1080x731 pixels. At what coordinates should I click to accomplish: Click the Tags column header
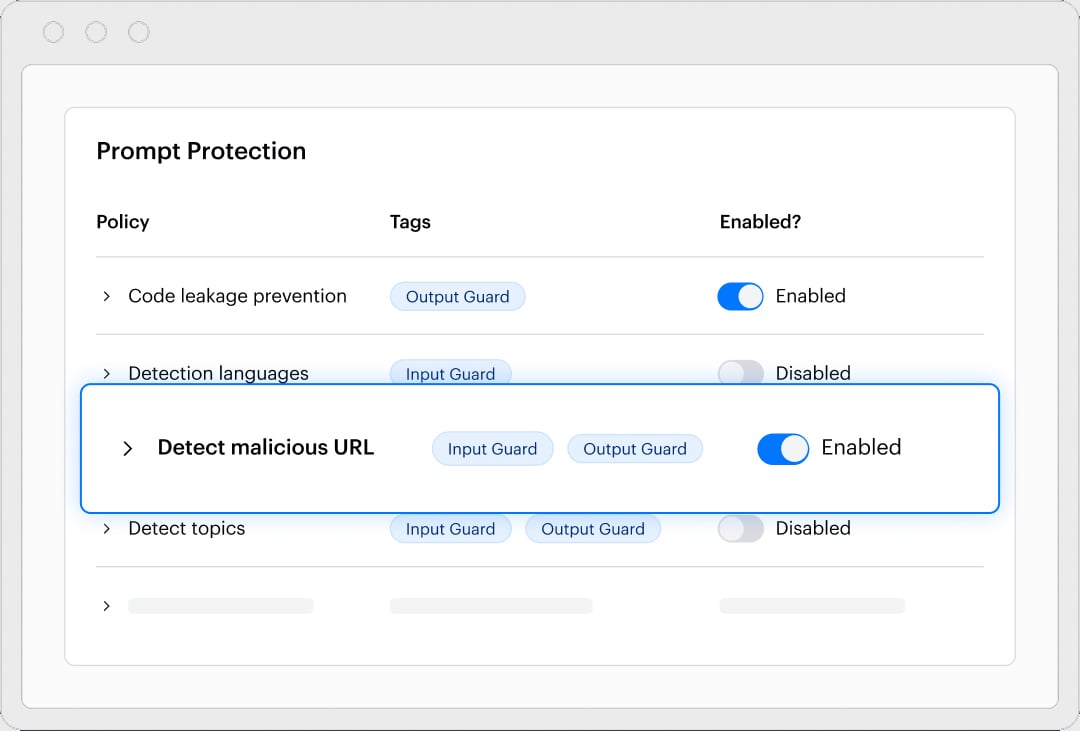pyautogui.click(x=410, y=222)
